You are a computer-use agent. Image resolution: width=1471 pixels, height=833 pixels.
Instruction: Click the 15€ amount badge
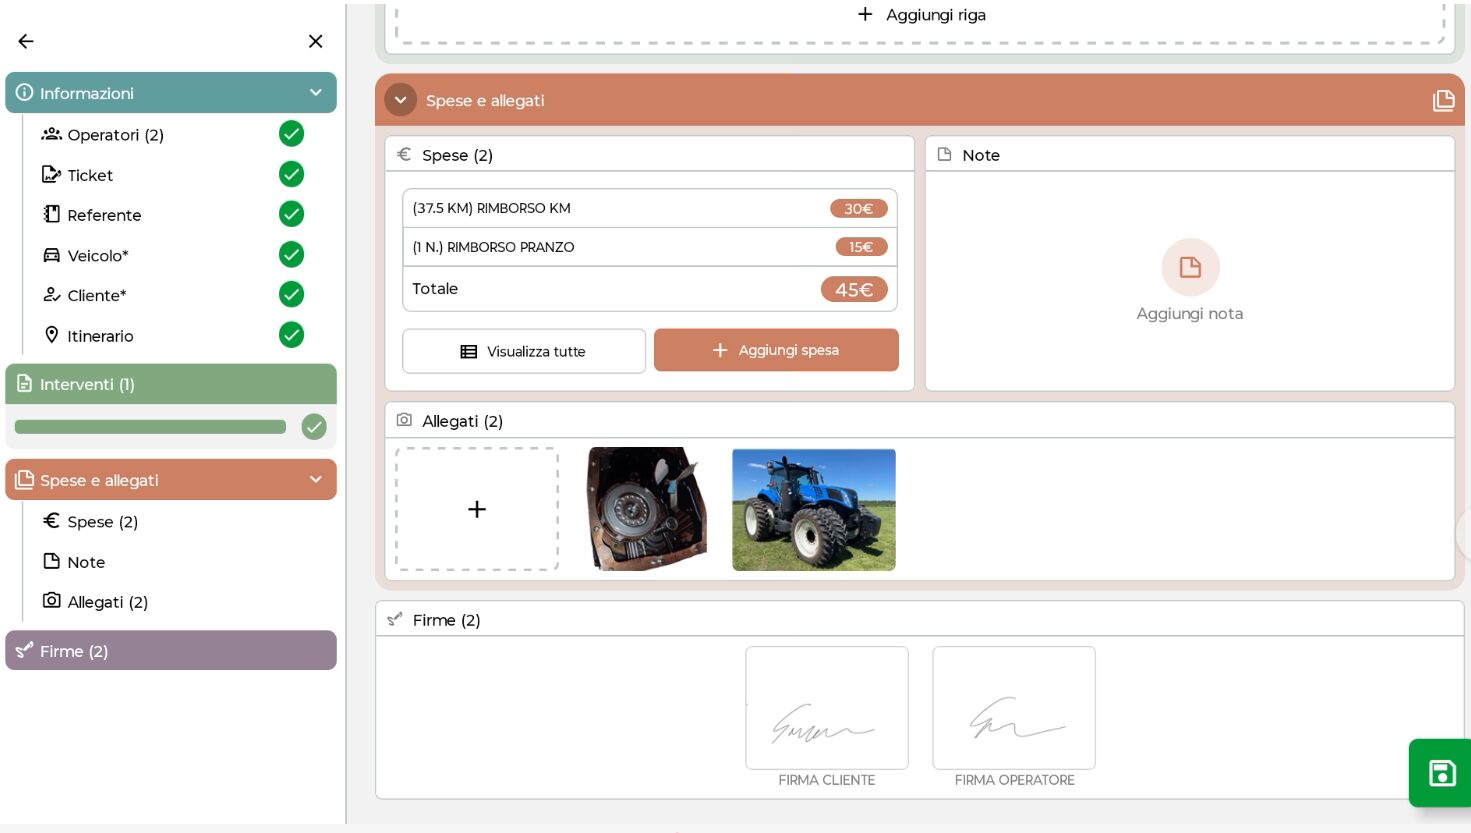point(861,247)
